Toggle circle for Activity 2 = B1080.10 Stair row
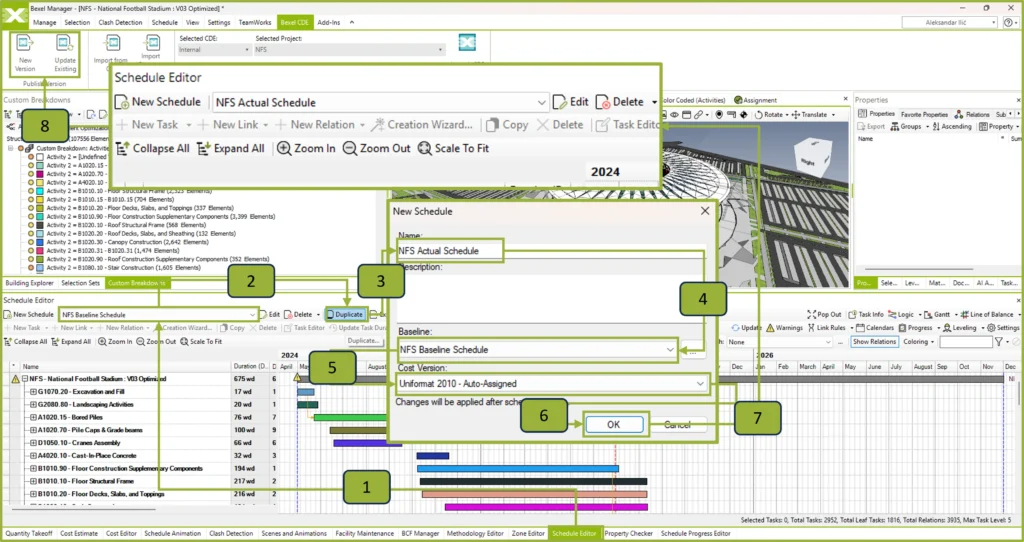Screen dimensions: 1024x542 click(x=30, y=268)
